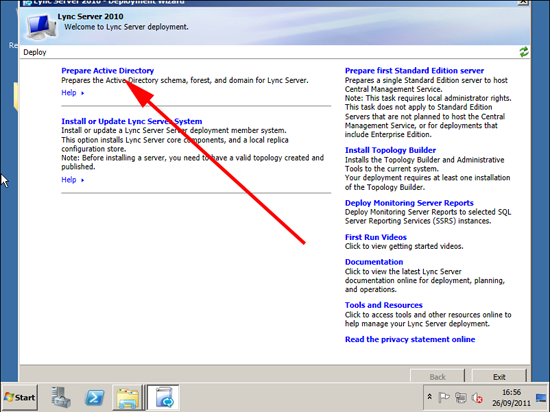Click the Deploy breadcrumb label

coord(35,52)
